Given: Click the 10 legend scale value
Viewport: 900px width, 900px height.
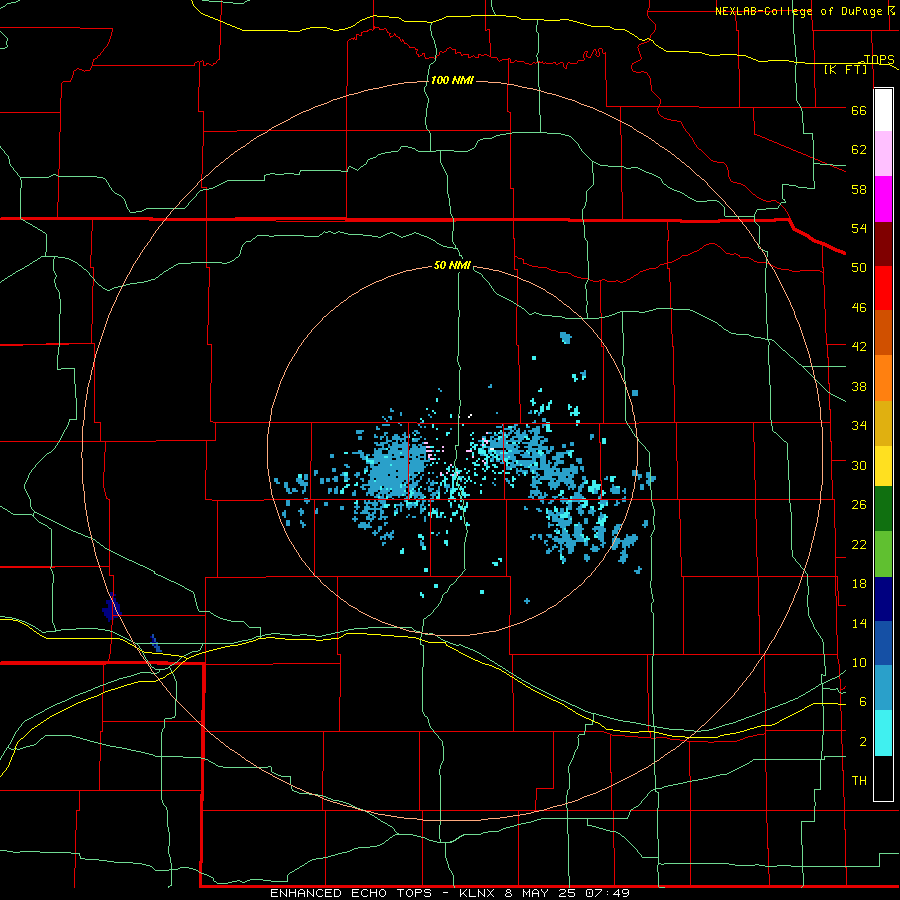Looking at the screenshot, I should [x=859, y=663].
